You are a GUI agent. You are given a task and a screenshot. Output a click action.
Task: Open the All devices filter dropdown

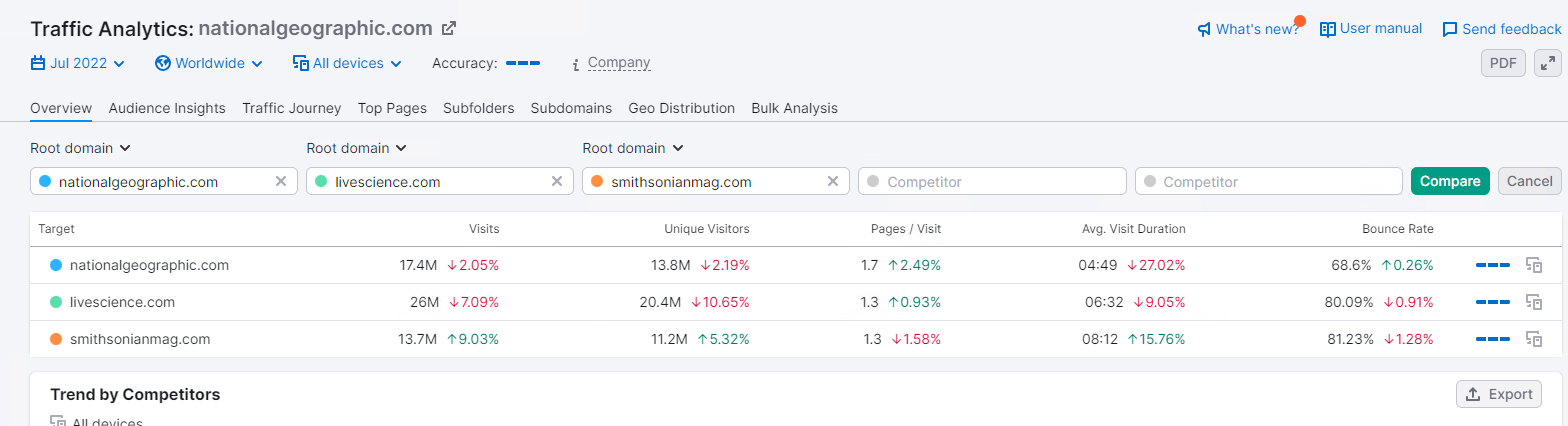coord(347,63)
